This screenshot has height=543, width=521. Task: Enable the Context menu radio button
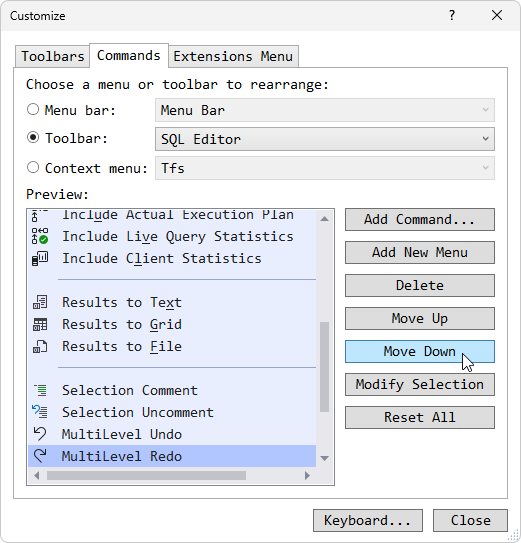33,168
